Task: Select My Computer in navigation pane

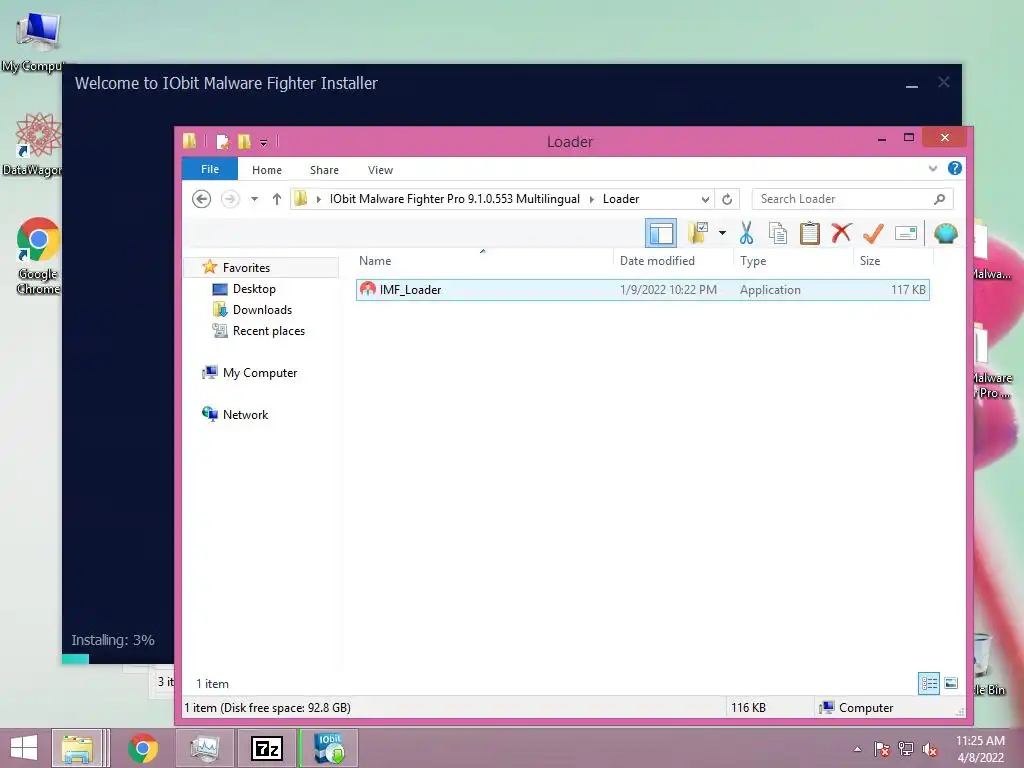Action: coord(259,372)
